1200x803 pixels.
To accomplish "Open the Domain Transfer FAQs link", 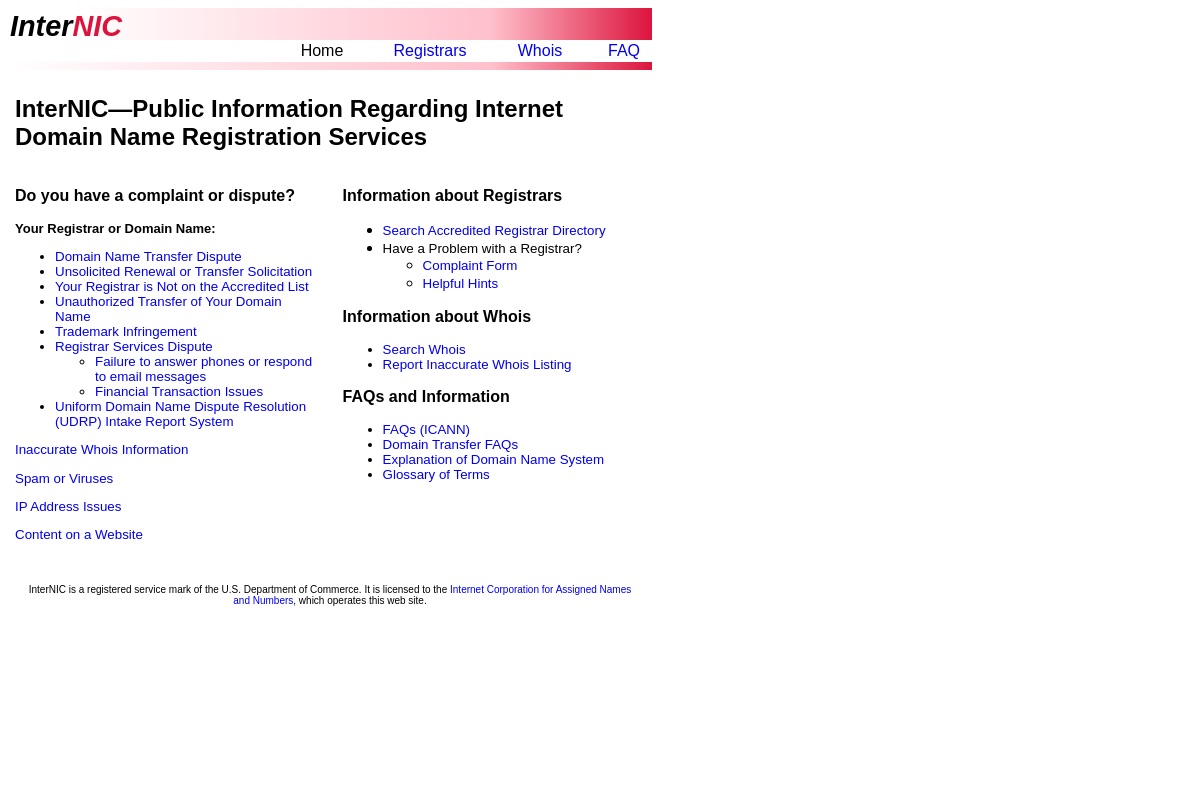I will 450,445.
